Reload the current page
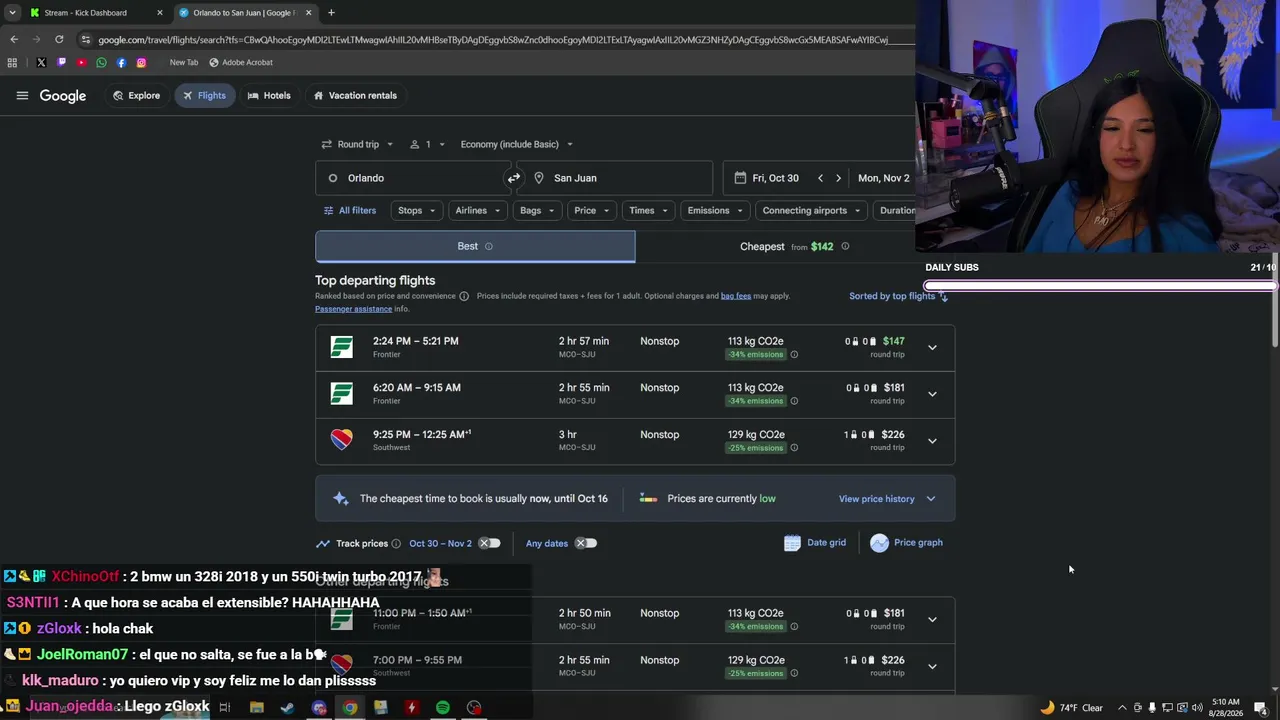The width and height of the screenshot is (1280, 720). point(59,40)
